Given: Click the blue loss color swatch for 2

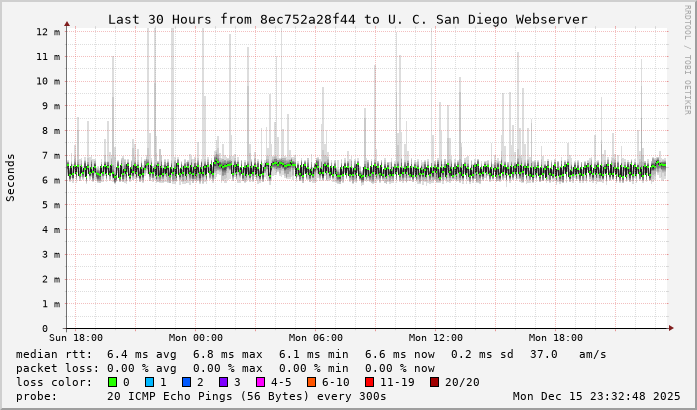Looking at the screenshot, I should click(x=186, y=382).
